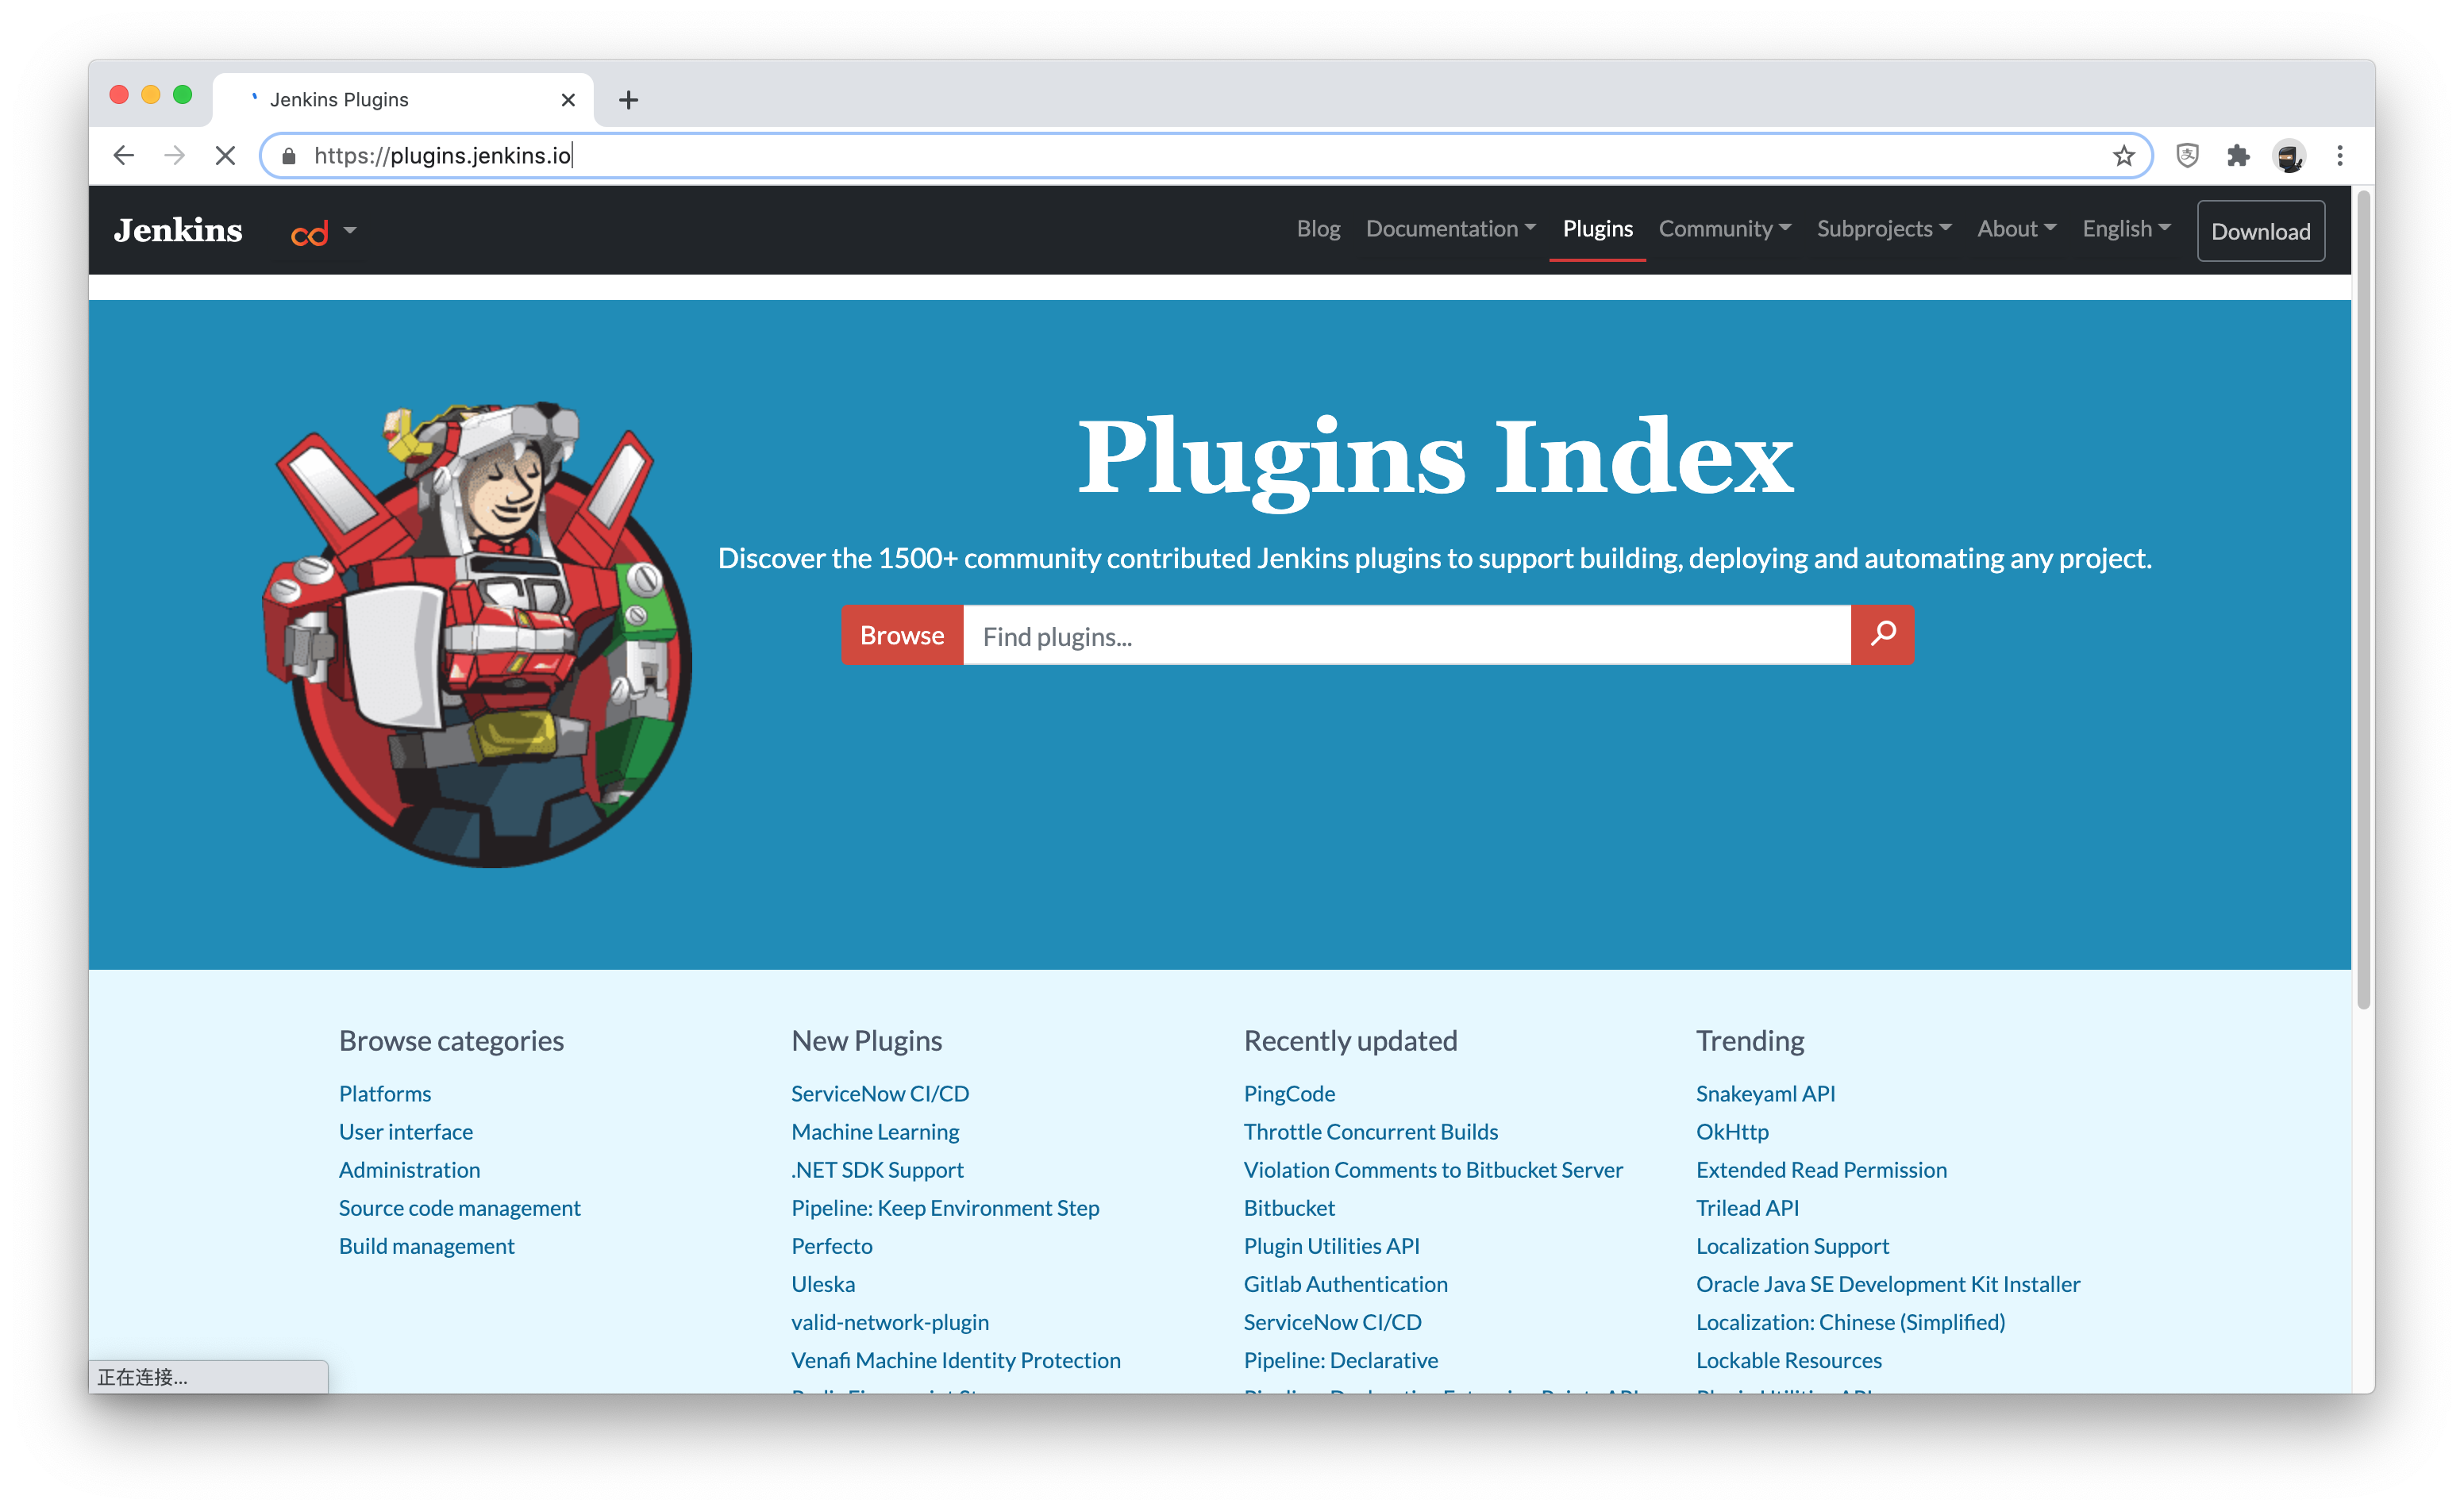2464x1511 pixels.
Task: Open the User interface category
Action: click(406, 1131)
